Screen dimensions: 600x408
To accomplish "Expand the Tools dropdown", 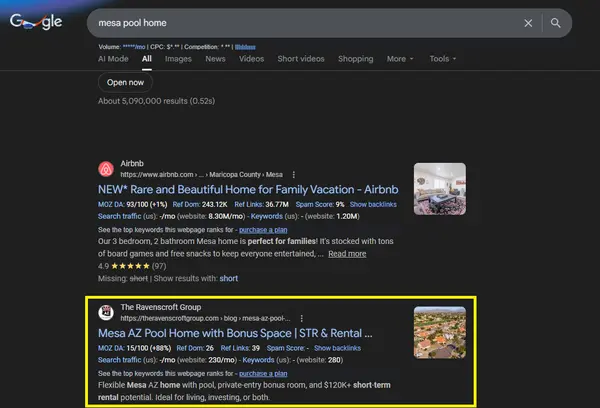I will (443, 59).
